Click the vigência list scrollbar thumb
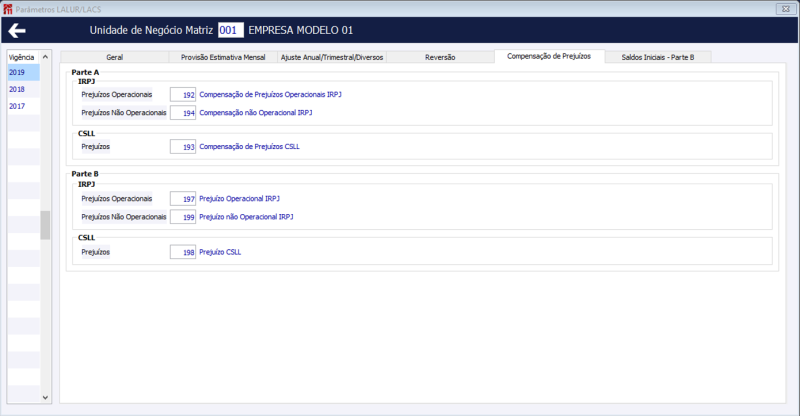 (45, 225)
